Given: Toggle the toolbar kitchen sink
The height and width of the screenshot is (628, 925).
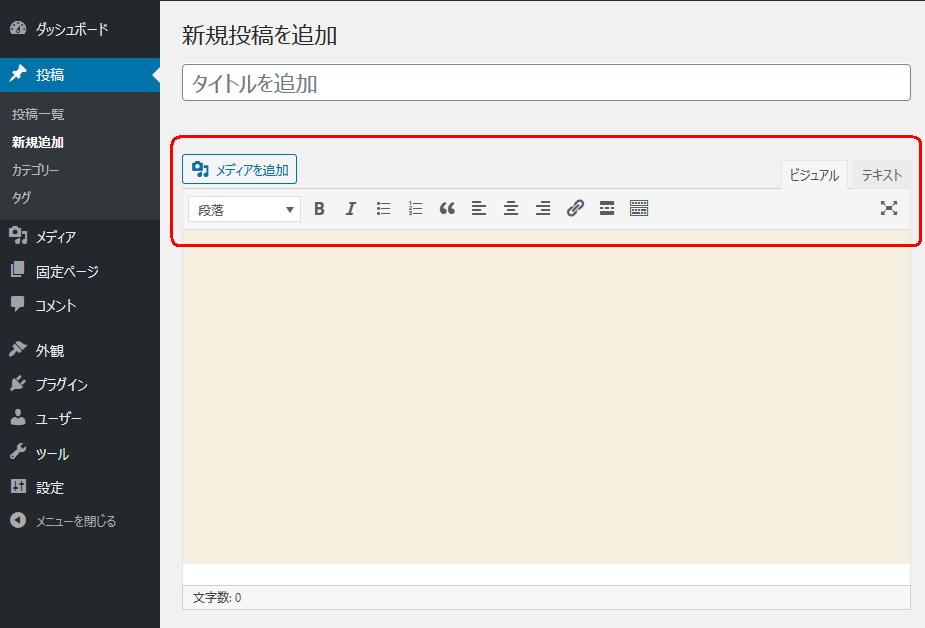Looking at the screenshot, I should pos(639,209).
